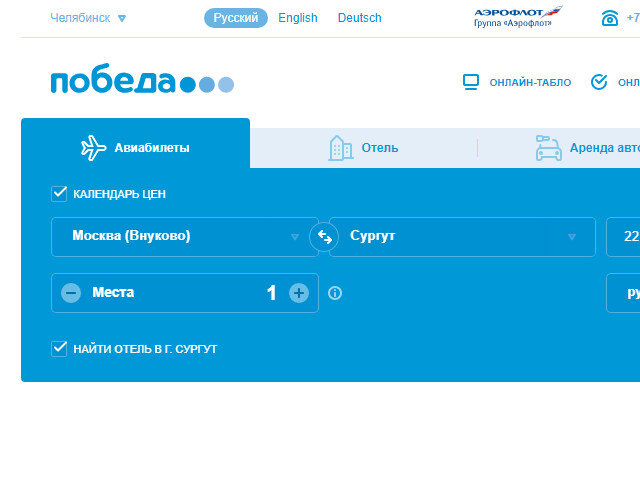Switch site language to English
Screen dimensions: 640x480
click(x=298, y=18)
